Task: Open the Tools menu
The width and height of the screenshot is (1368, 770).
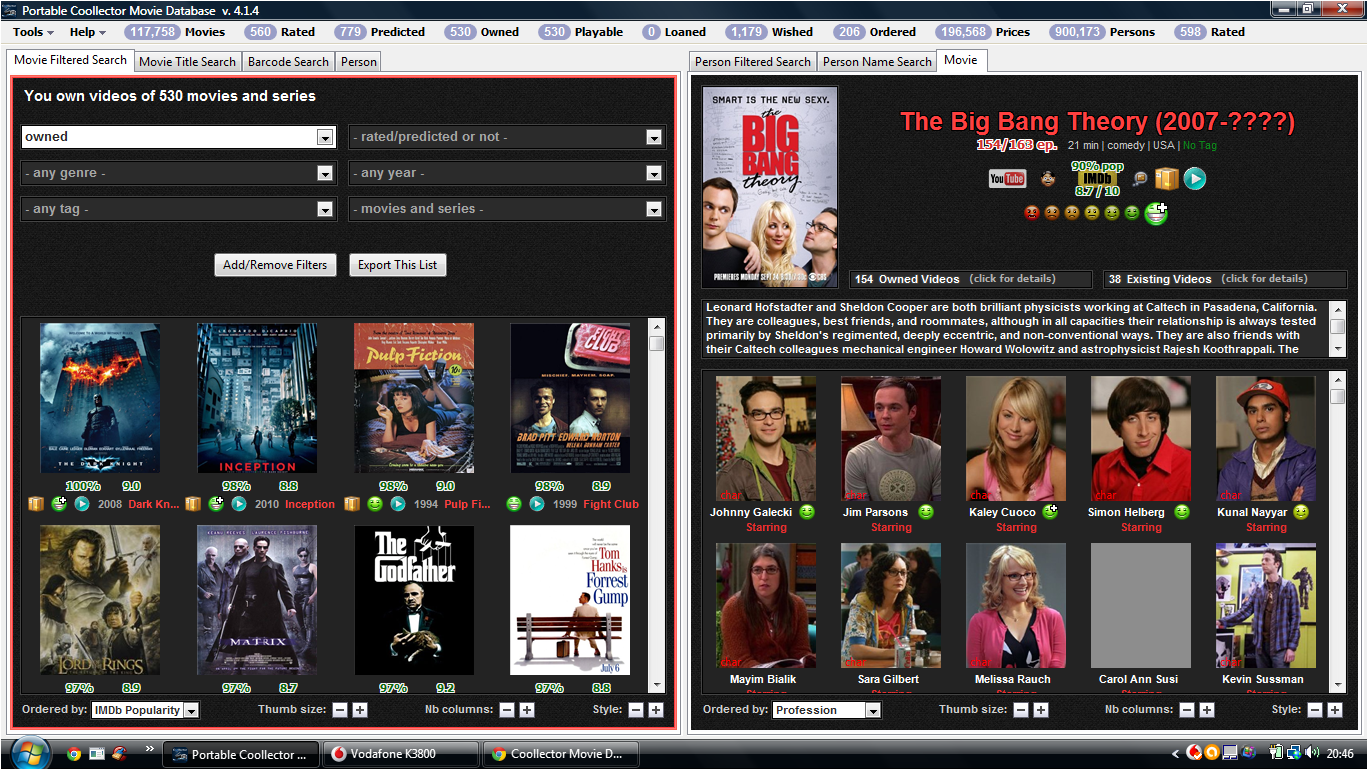Action: click(33, 32)
